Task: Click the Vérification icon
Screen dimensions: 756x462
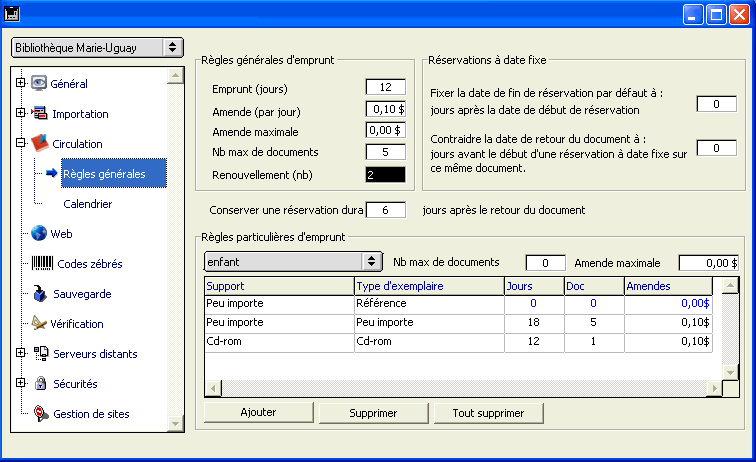Action: click(39, 324)
